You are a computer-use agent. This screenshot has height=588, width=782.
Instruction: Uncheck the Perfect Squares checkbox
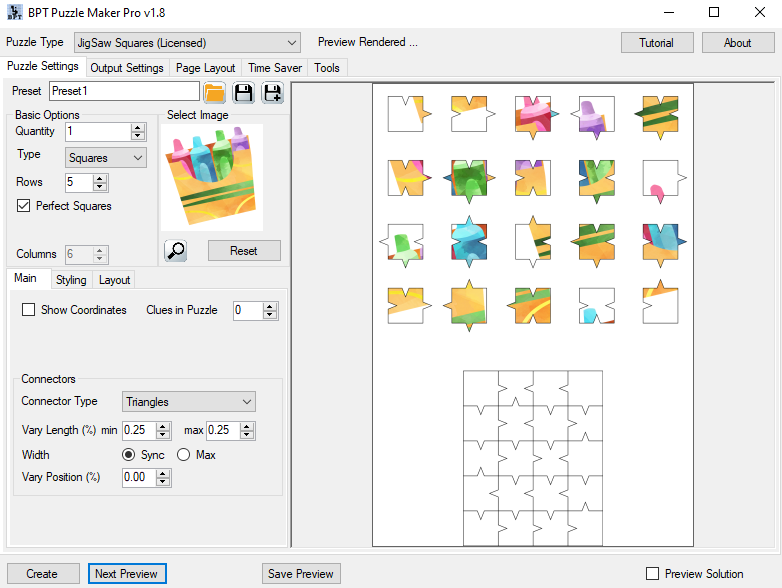25,206
